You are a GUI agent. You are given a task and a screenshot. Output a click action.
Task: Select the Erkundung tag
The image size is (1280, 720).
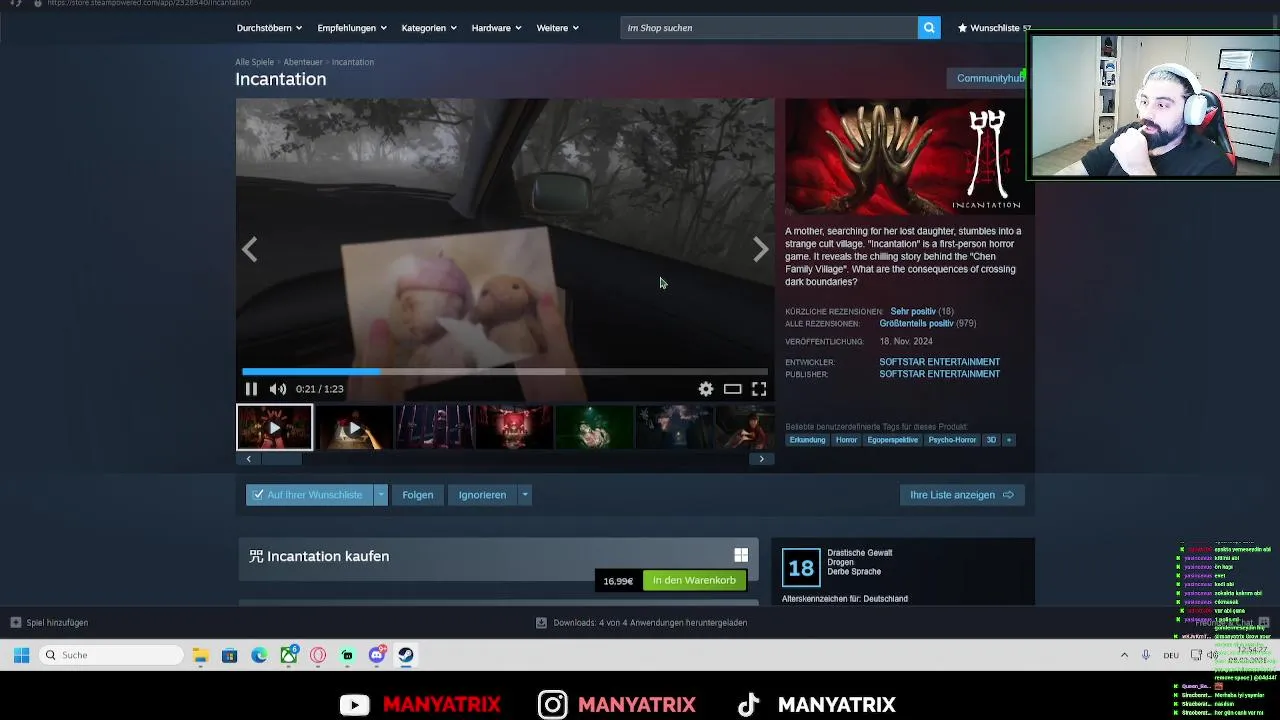[x=808, y=440]
